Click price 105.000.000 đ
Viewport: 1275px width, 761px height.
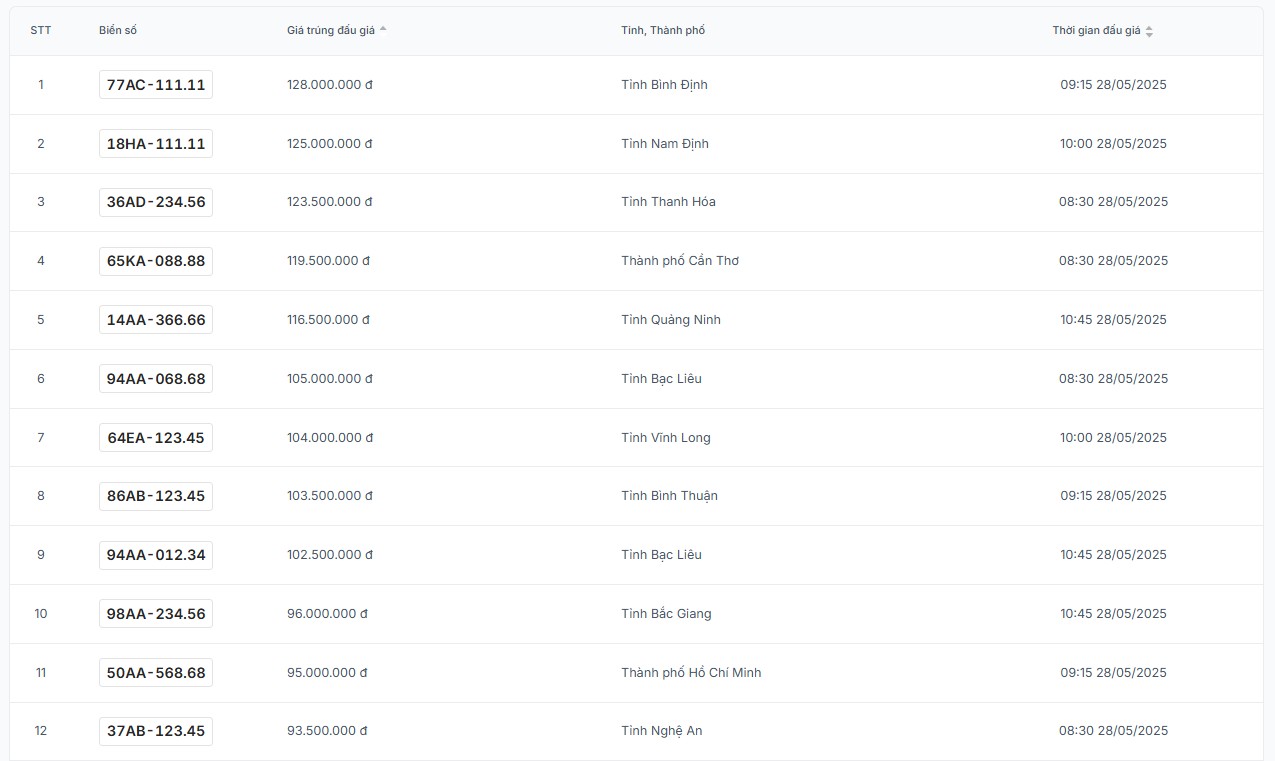pos(330,379)
